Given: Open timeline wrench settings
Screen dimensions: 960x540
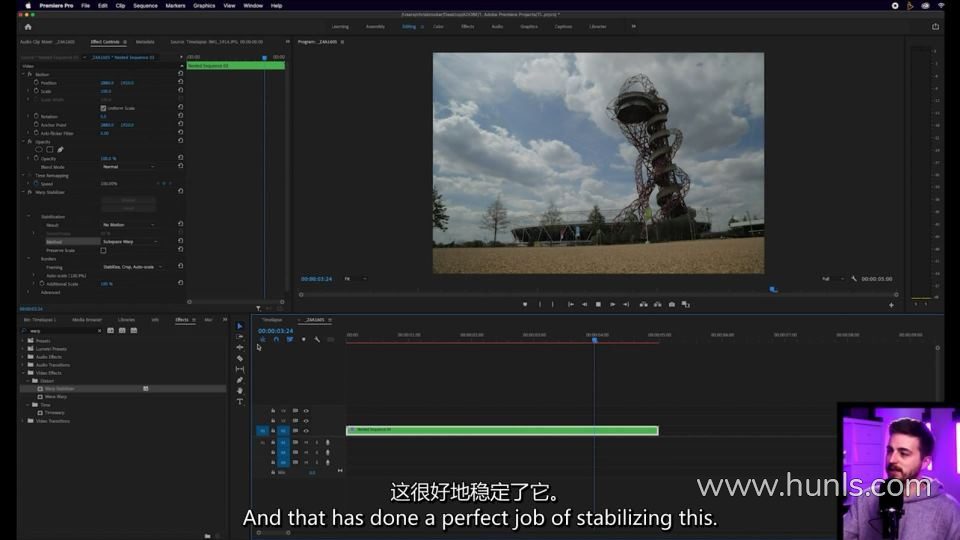Looking at the screenshot, I should (317, 339).
